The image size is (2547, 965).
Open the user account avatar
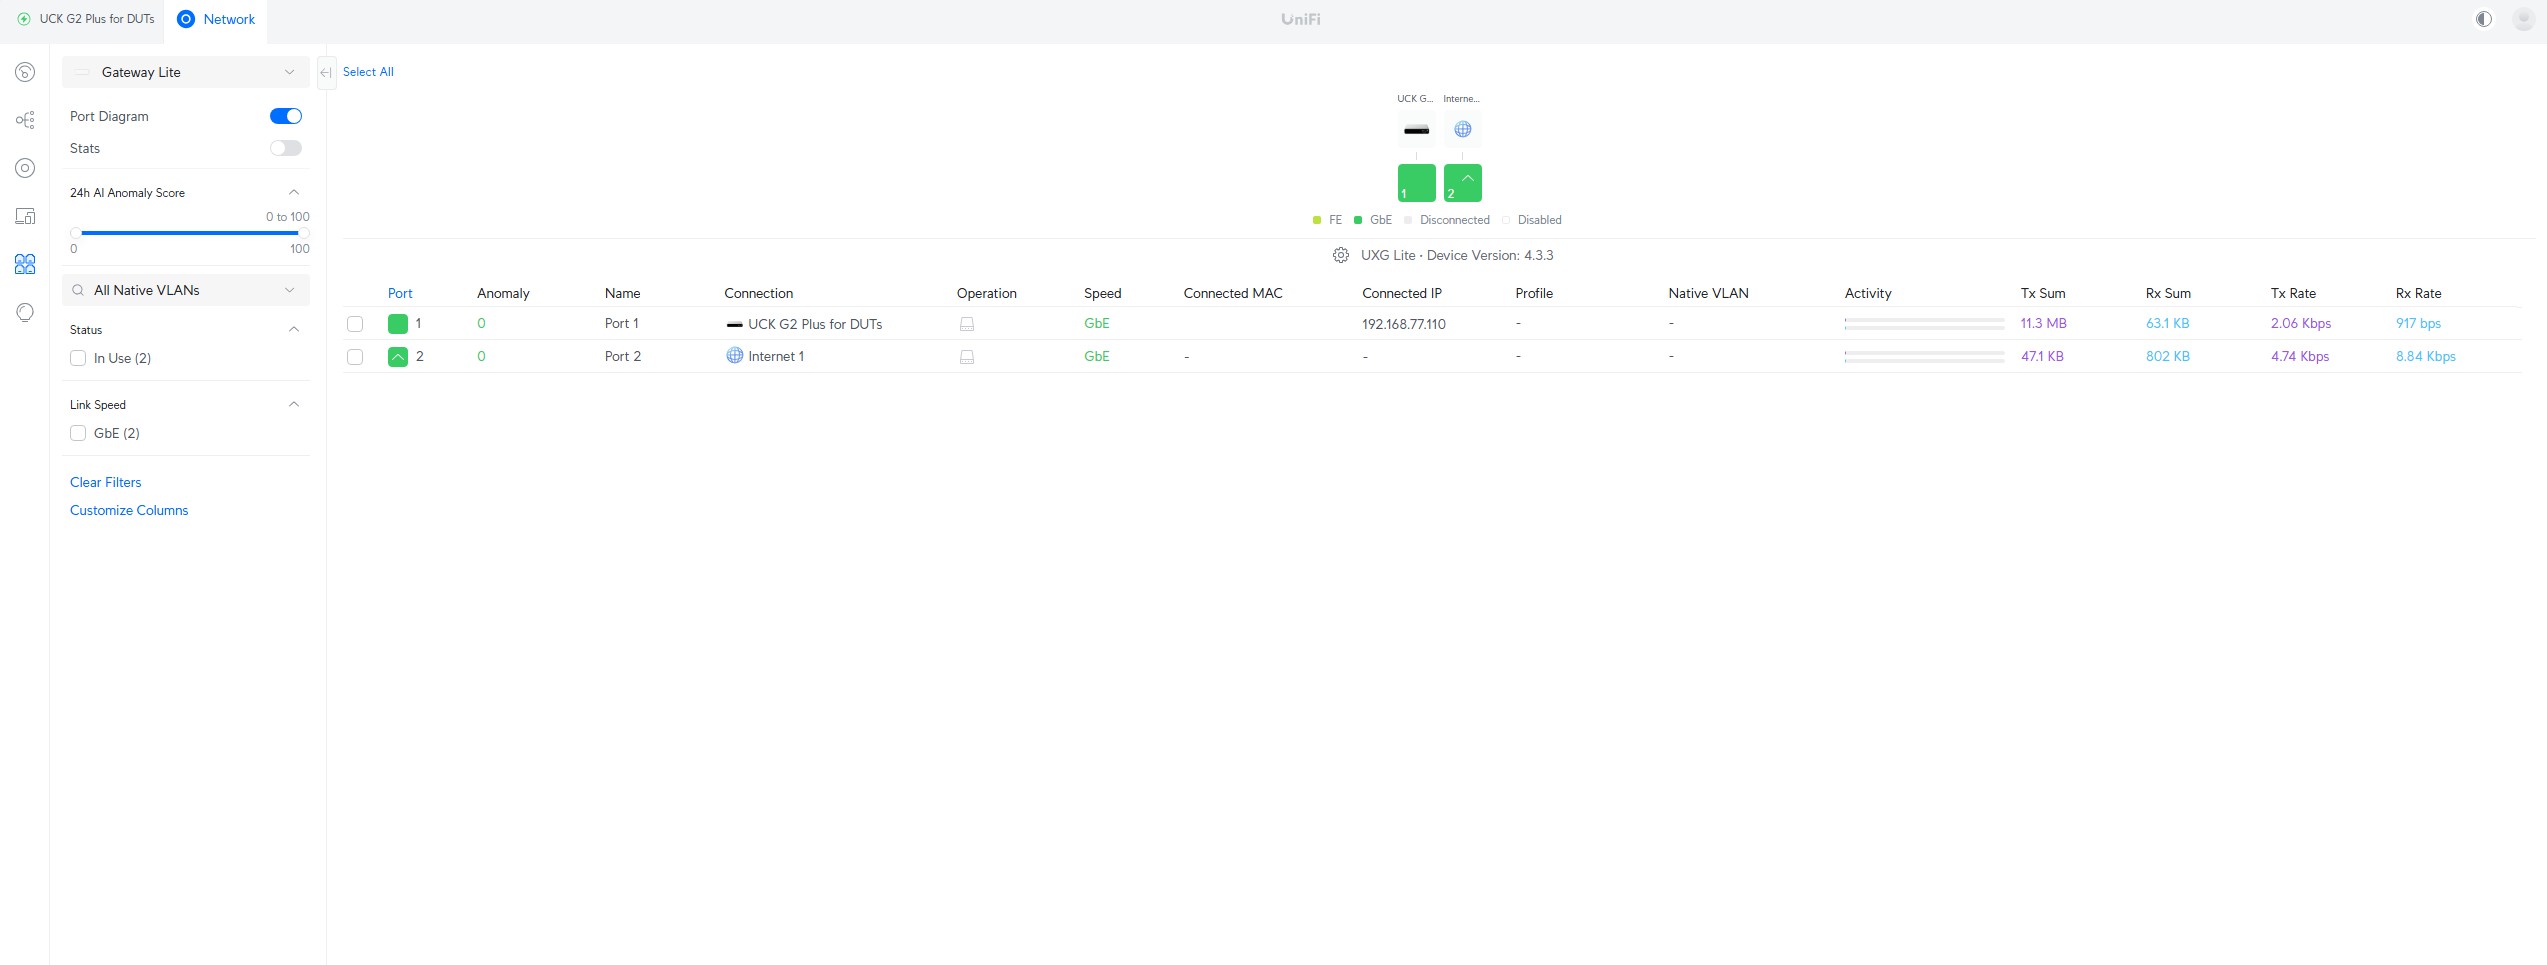point(2522,19)
